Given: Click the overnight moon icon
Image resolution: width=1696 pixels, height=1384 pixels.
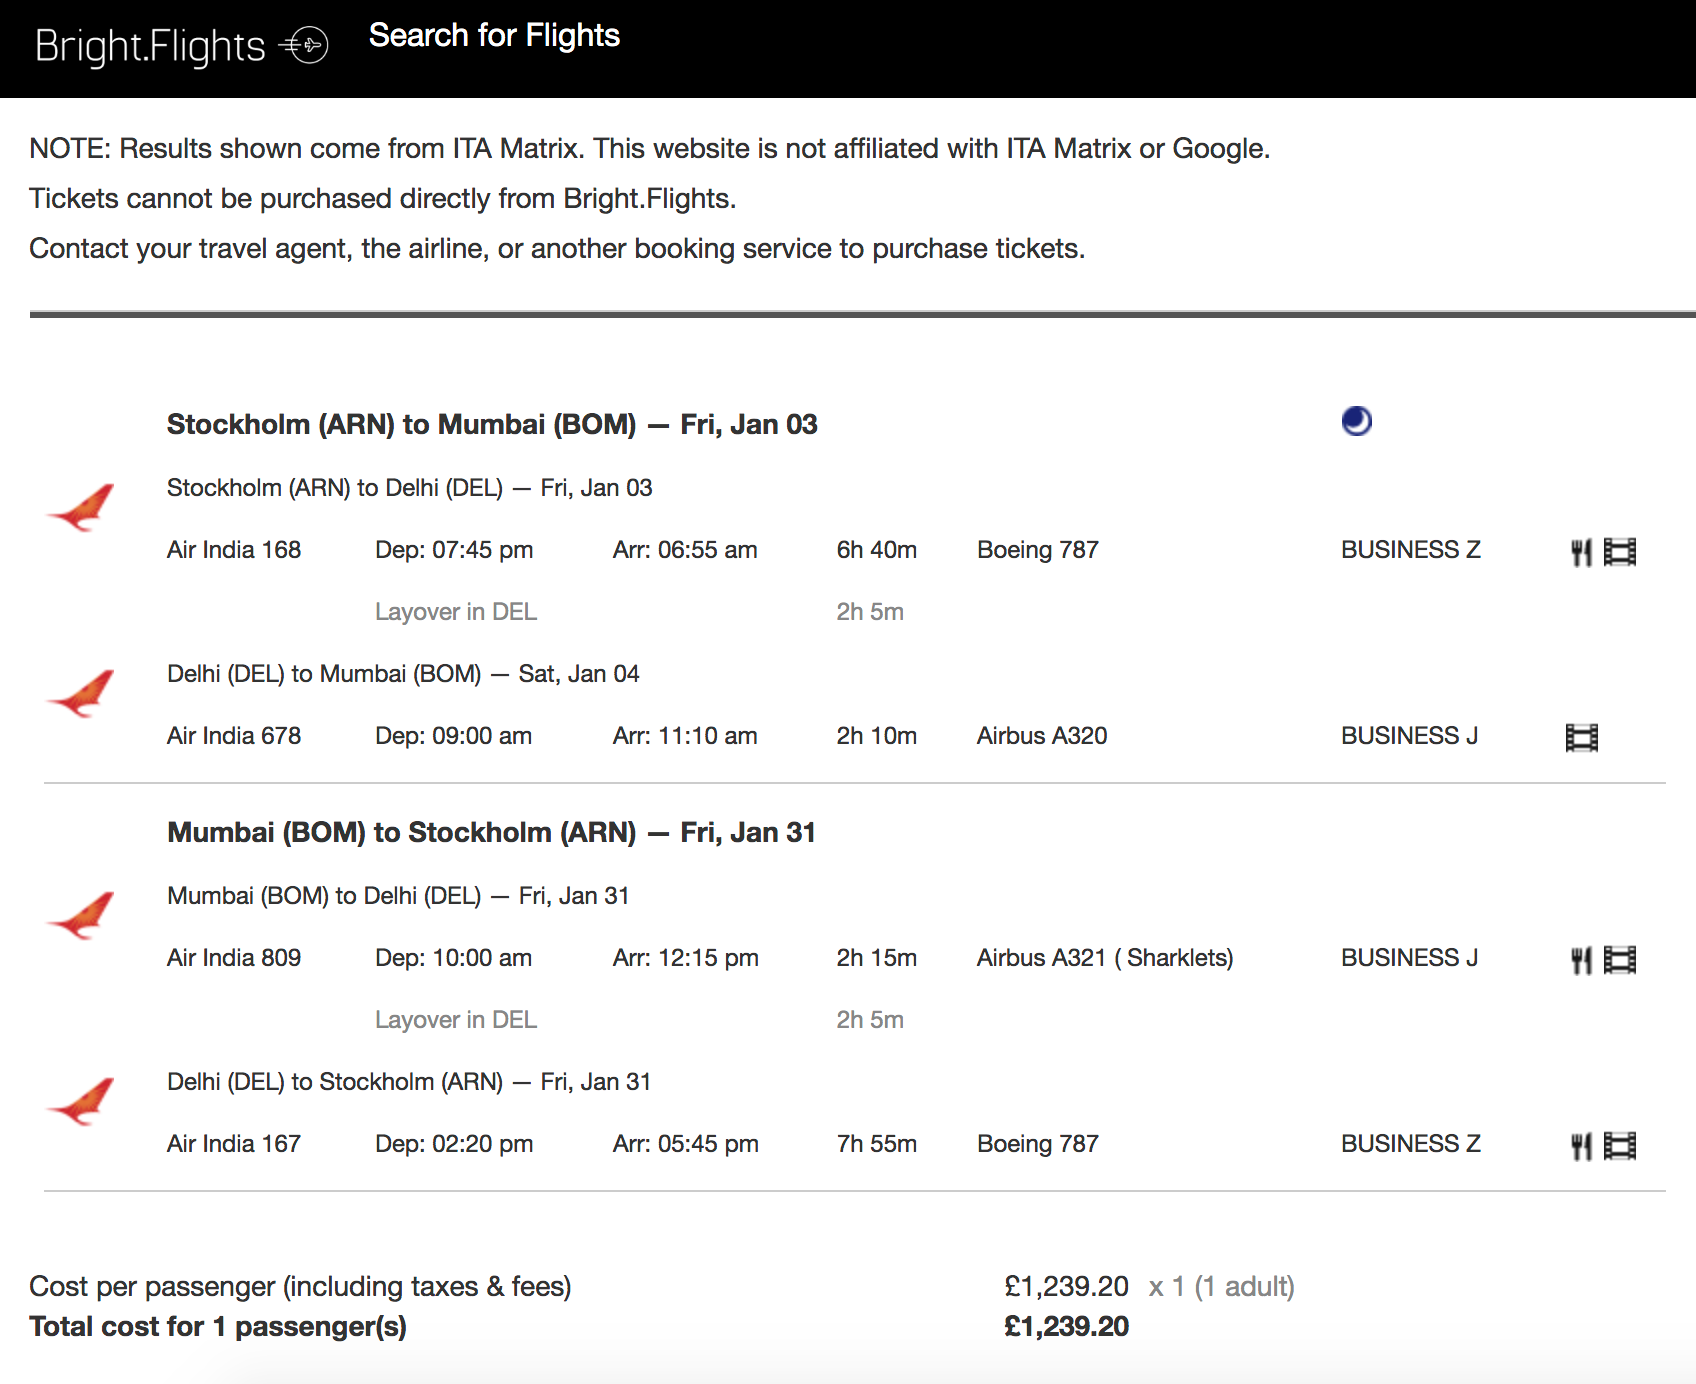Looking at the screenshot, I should click(1356, 421).
